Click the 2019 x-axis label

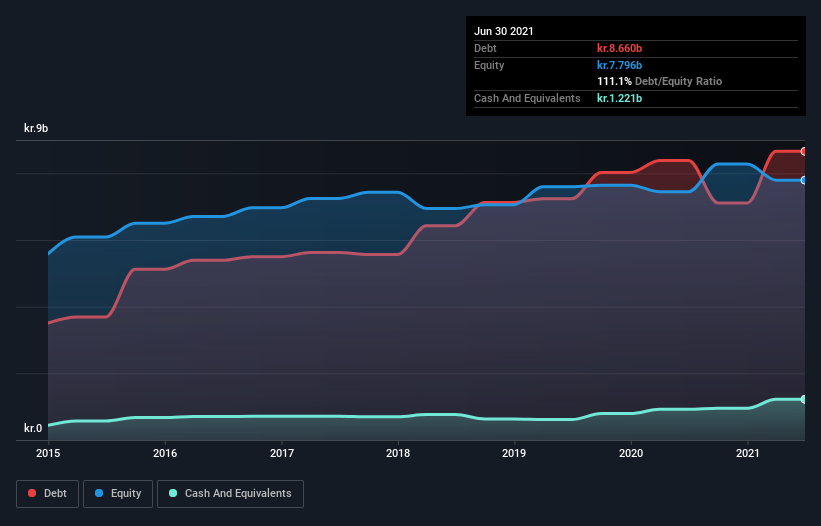point(514,453)
